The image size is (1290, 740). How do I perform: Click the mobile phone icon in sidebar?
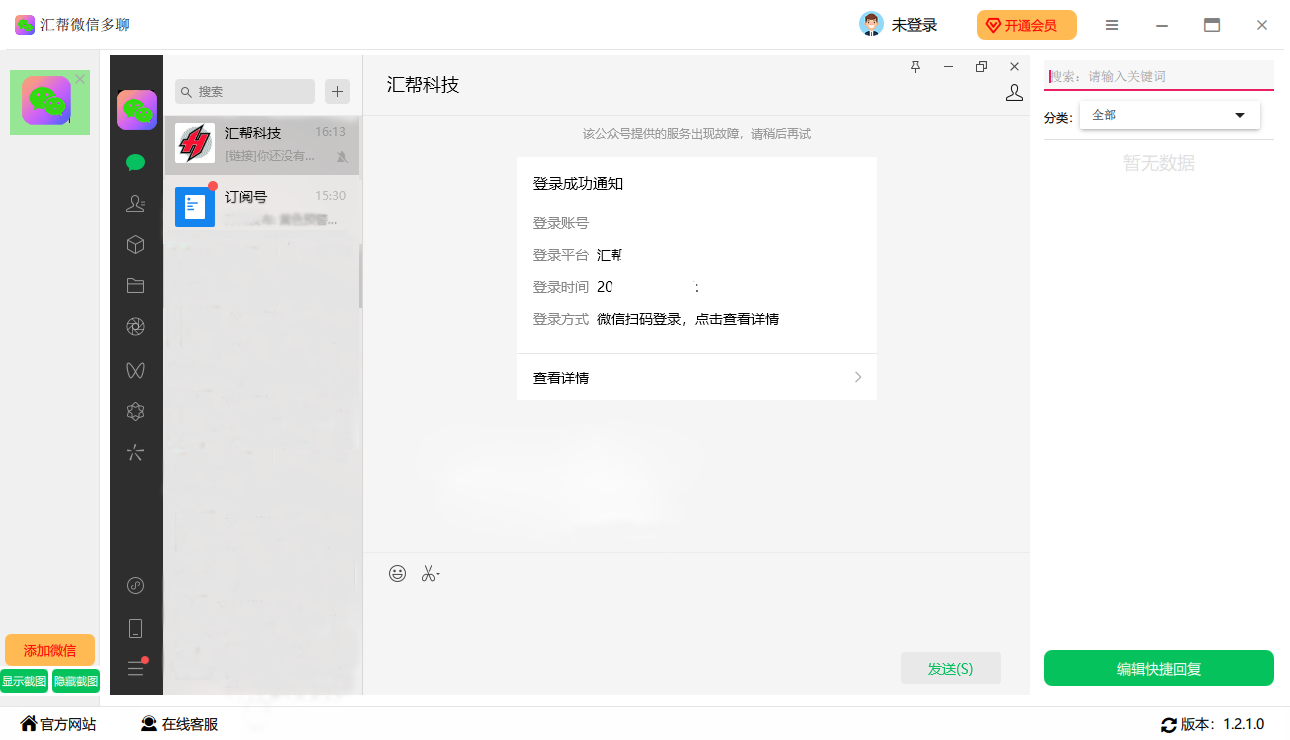coord(136,628)
